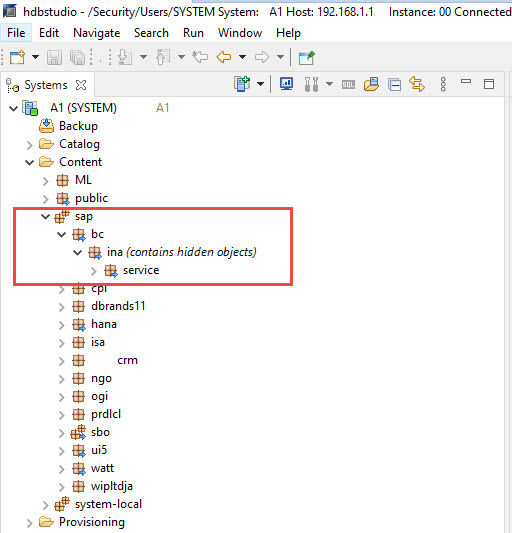Image resolution: width=512 pixels, height=533 pixels.
Task: Open the View Menu three-dots icon
Action: (x=443, y=84)
